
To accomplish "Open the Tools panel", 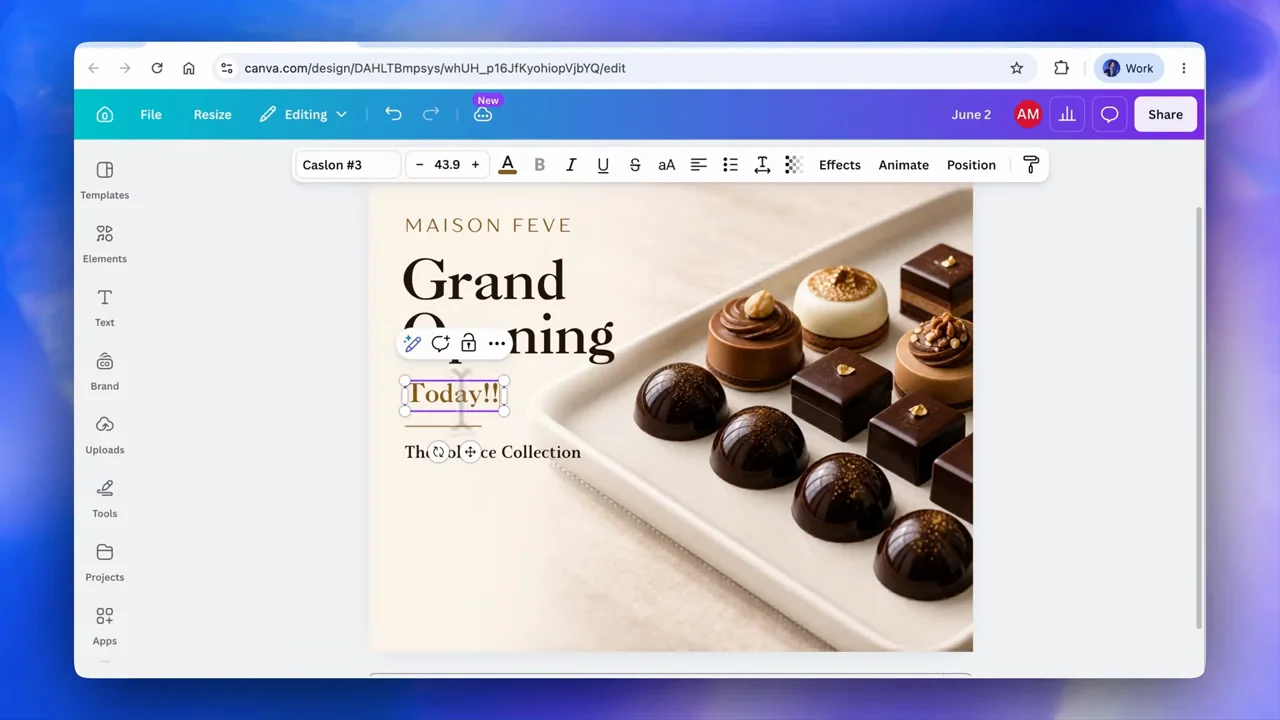I will pyautogui.click(x=105, y=499).
